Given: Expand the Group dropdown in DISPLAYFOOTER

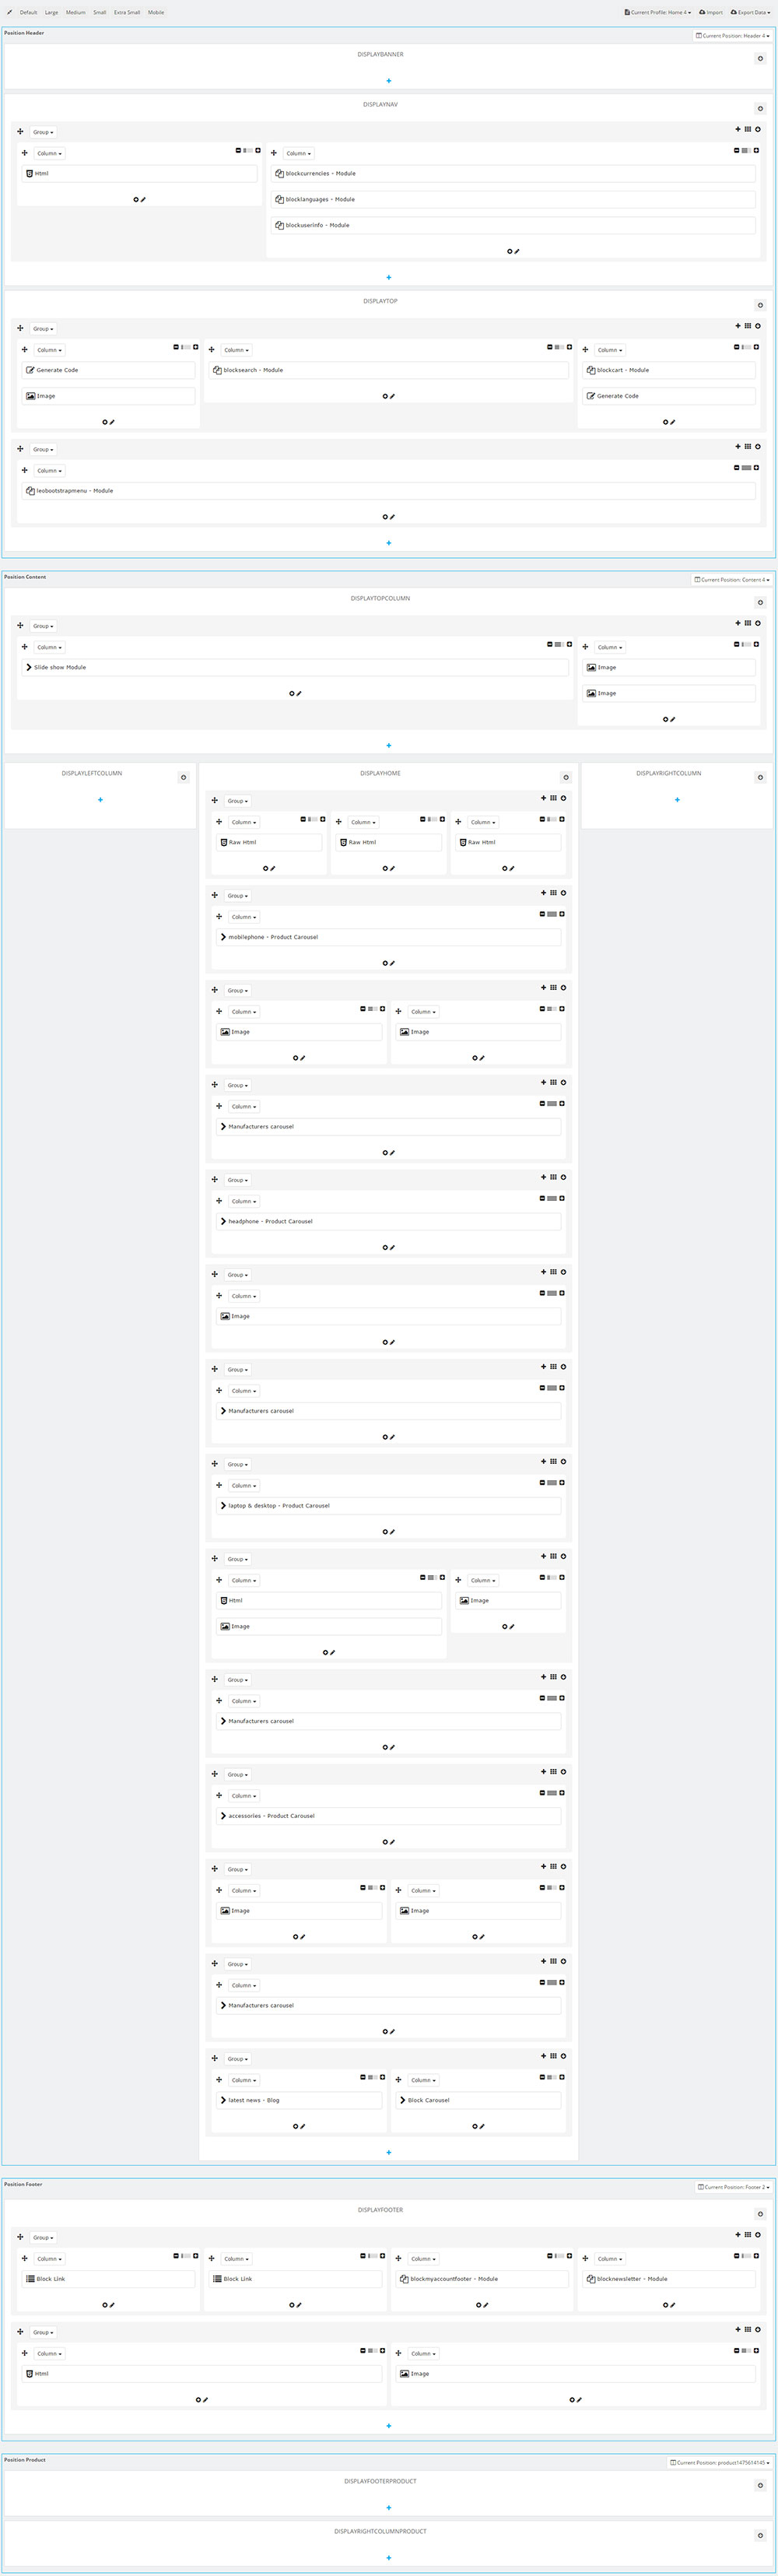Looking at the screenshot, I should [42, 2237].
